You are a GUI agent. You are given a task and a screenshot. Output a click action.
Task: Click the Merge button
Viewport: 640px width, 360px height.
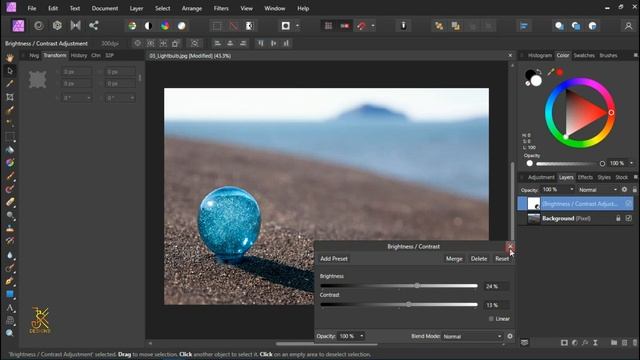click(x=454, y=259)
